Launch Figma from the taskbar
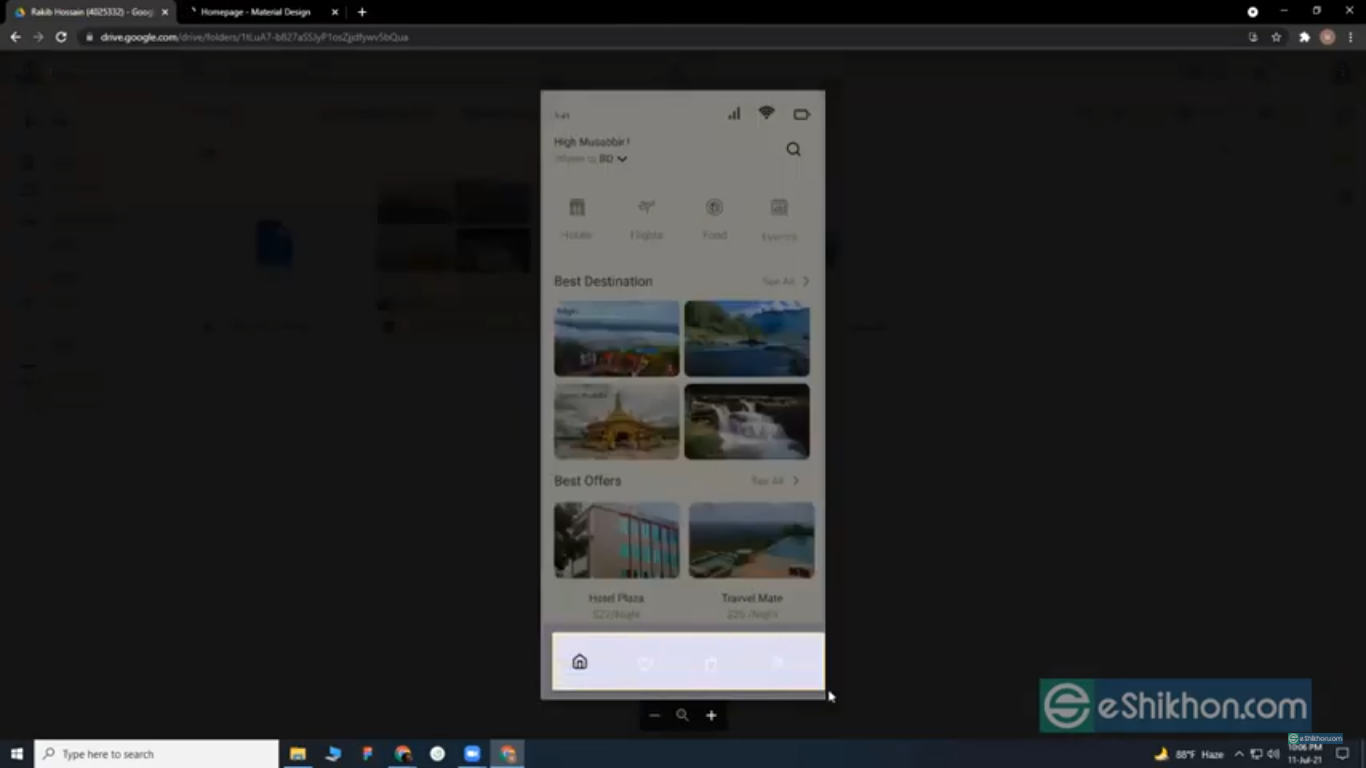This screenshot has width=1366, height=768. pos(368,754)
